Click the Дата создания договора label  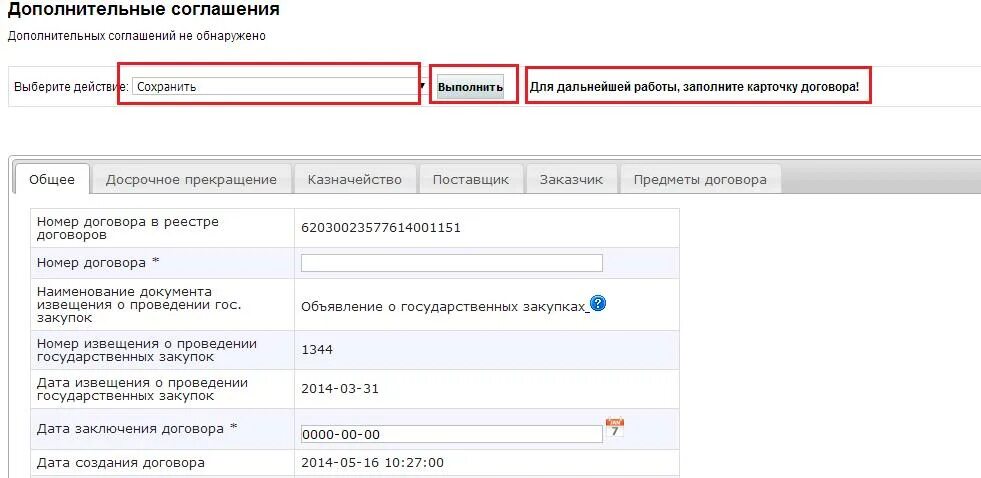pyautogui.click(x=120, y=463)
